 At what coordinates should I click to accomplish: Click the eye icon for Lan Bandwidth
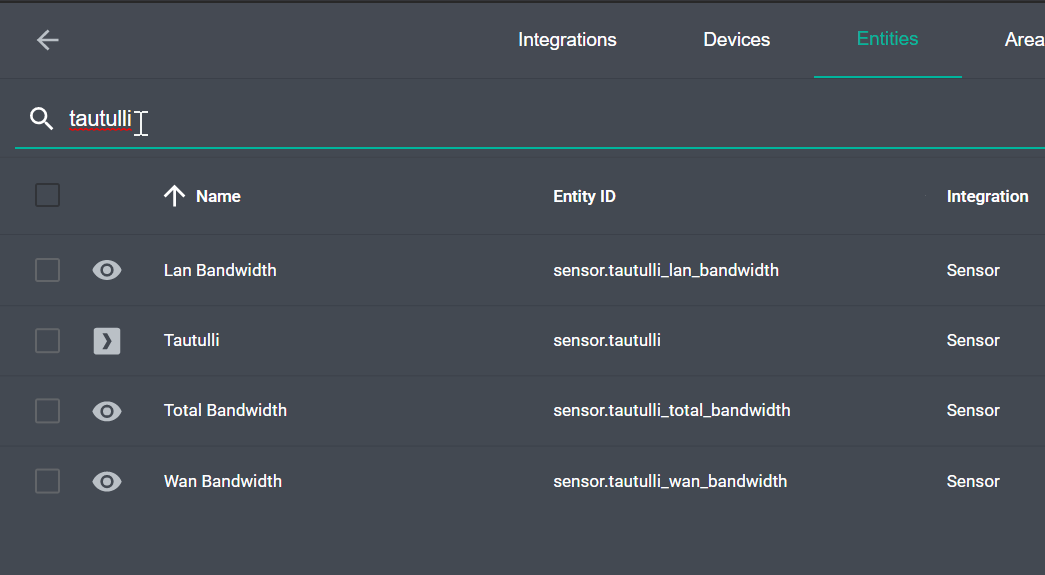pyautogui.click(x=107, y=270)
